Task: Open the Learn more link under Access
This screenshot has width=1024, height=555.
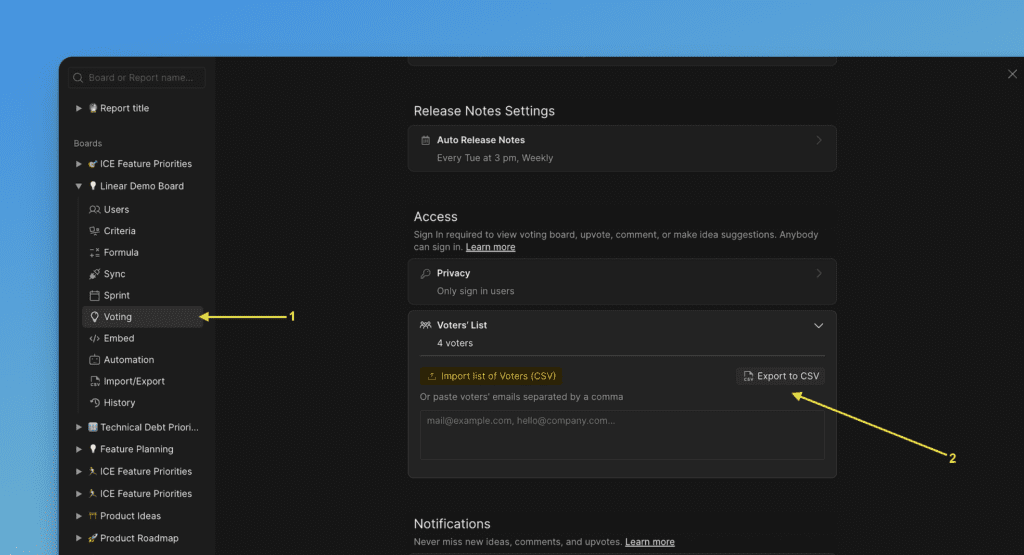Action: (490, 247)
